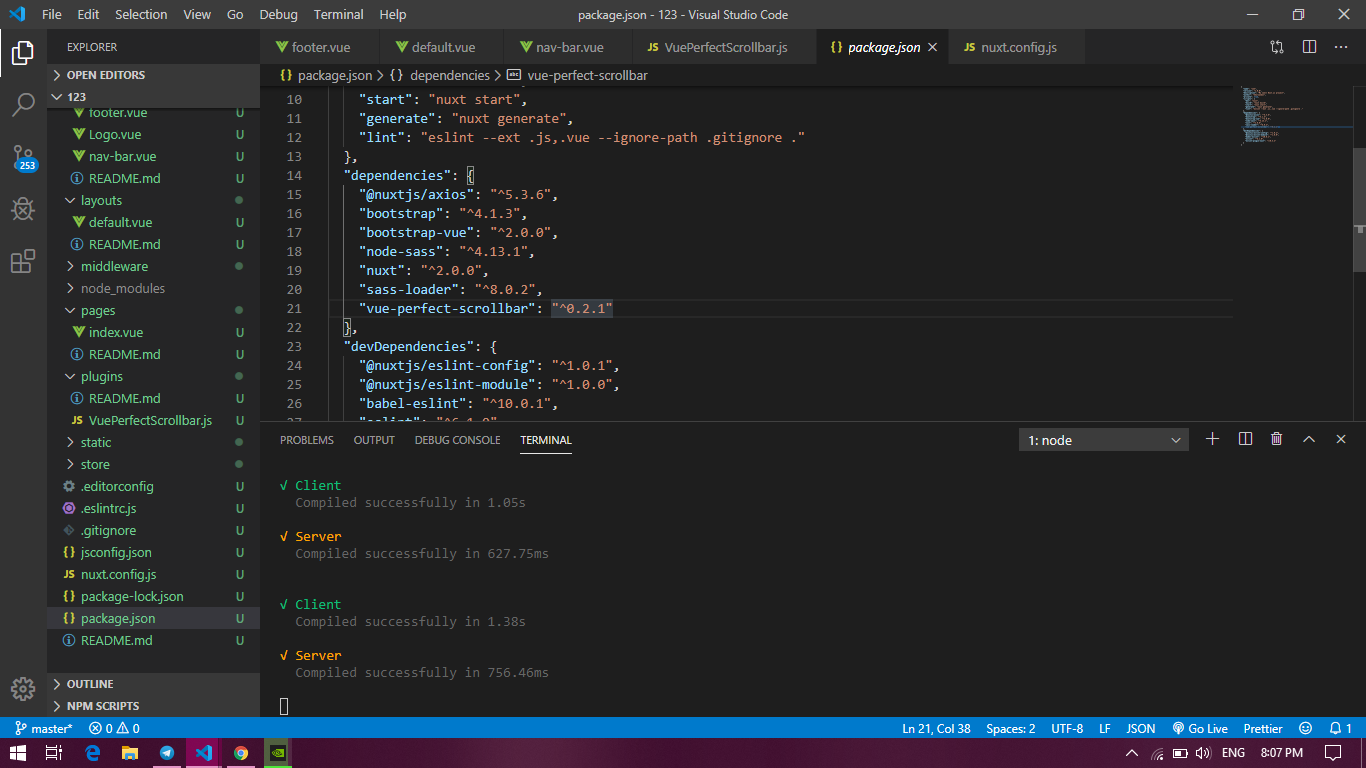Image resolution: width=1366 pixels, height=768 pixels.
Task: Change indentation via Spaces: 2
Action: pyautogui.click(x=1011, y=728)
